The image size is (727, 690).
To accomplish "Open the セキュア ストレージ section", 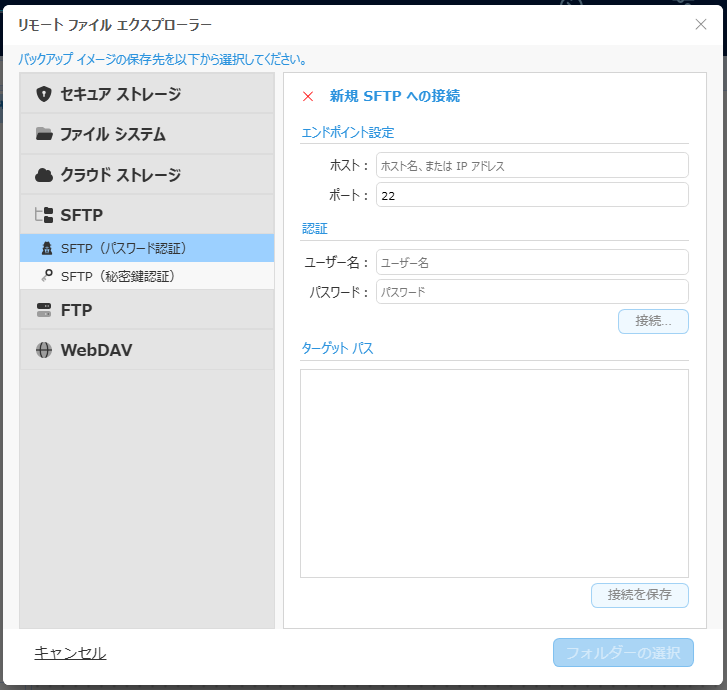I will 147,94.
